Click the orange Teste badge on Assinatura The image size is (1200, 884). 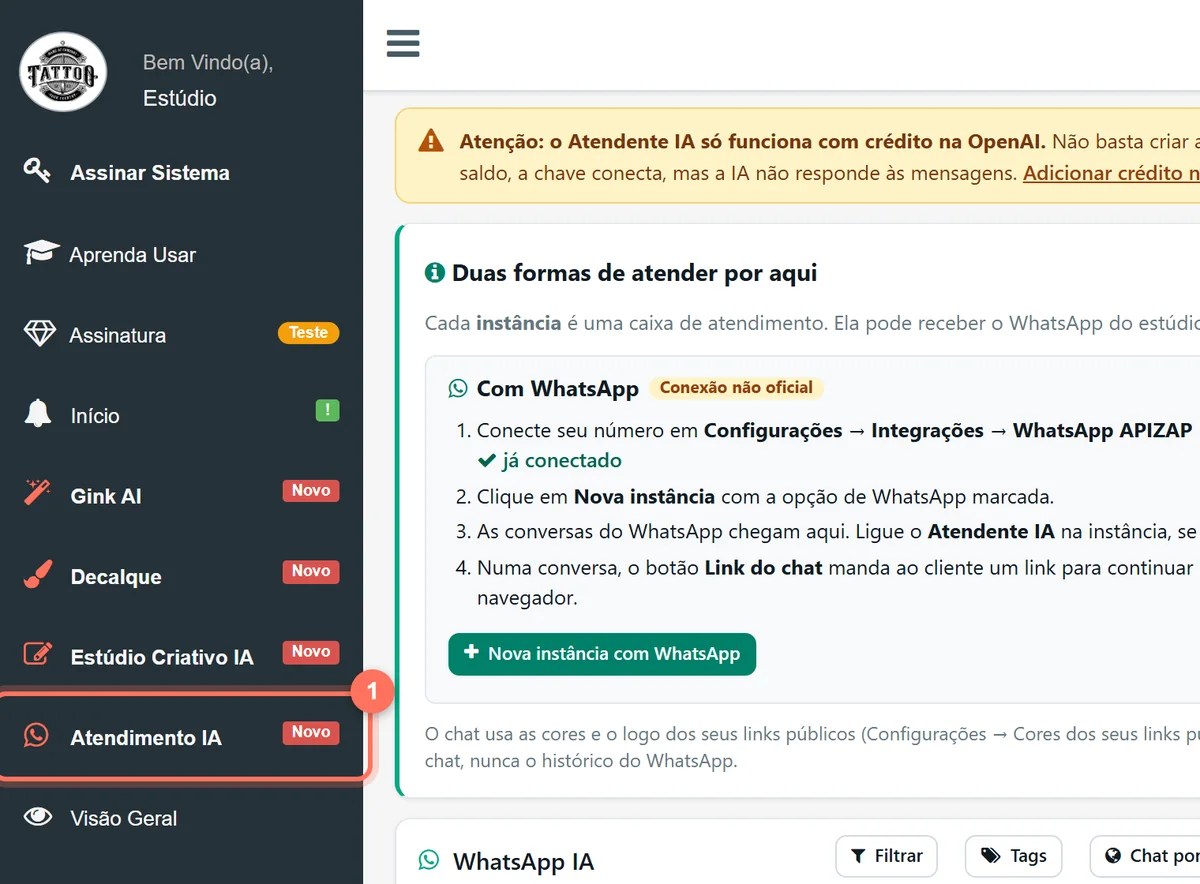point(309,332)
